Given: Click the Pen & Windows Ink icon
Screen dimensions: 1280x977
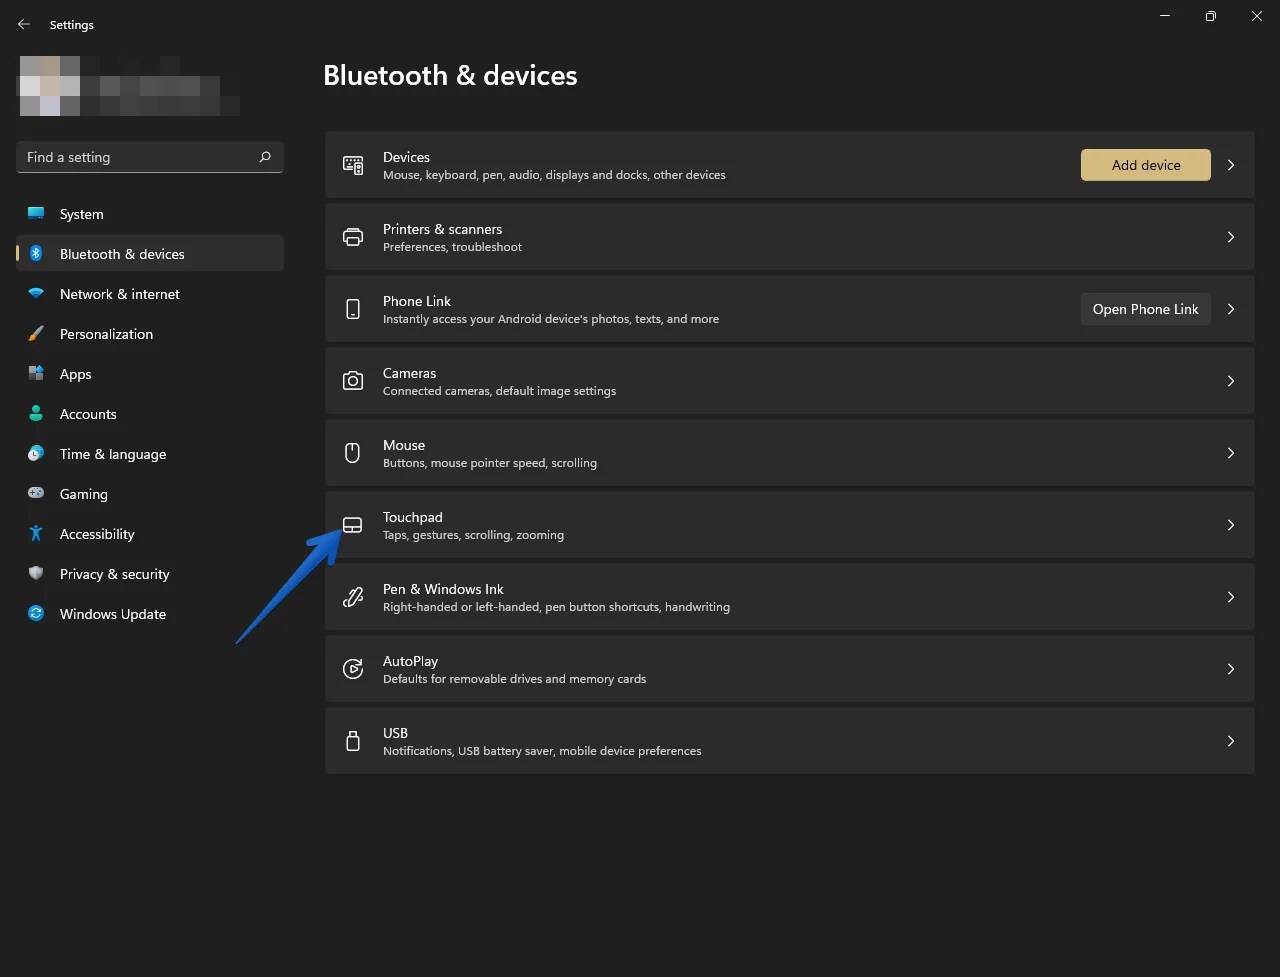Looking at the screenshot, I should coord(352,596).
